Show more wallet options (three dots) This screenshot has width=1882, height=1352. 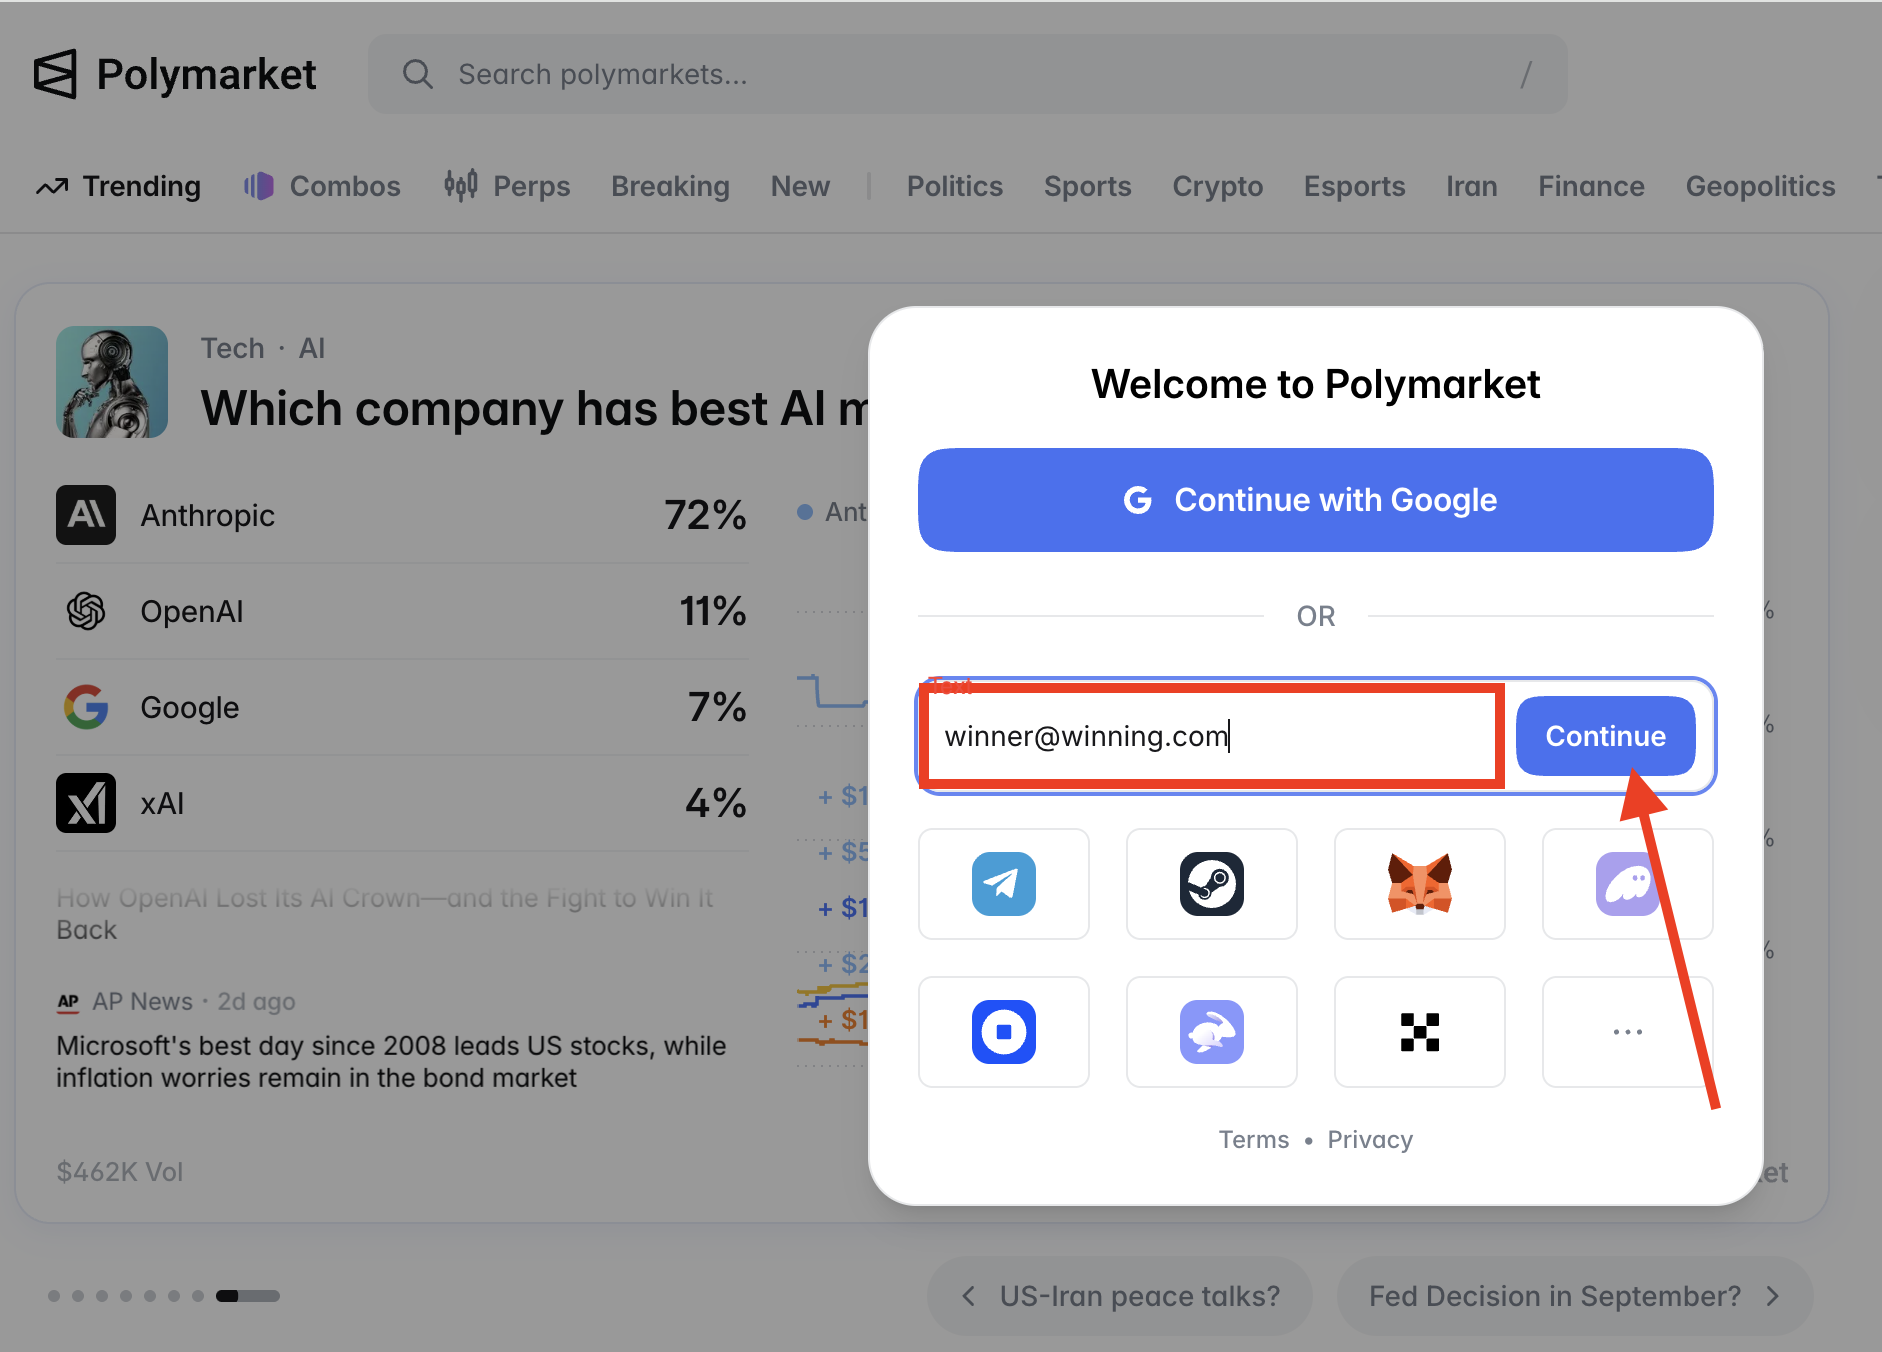click(x=1628, y=1032)
